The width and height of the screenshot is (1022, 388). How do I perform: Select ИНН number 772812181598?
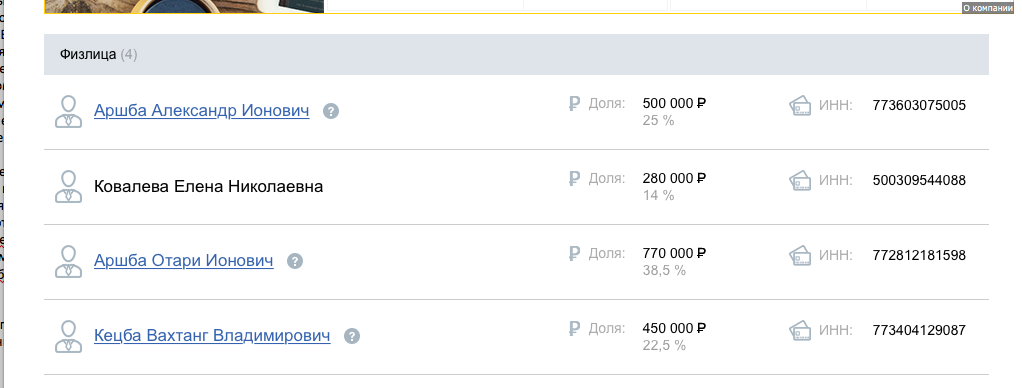[x=919, y=255]
